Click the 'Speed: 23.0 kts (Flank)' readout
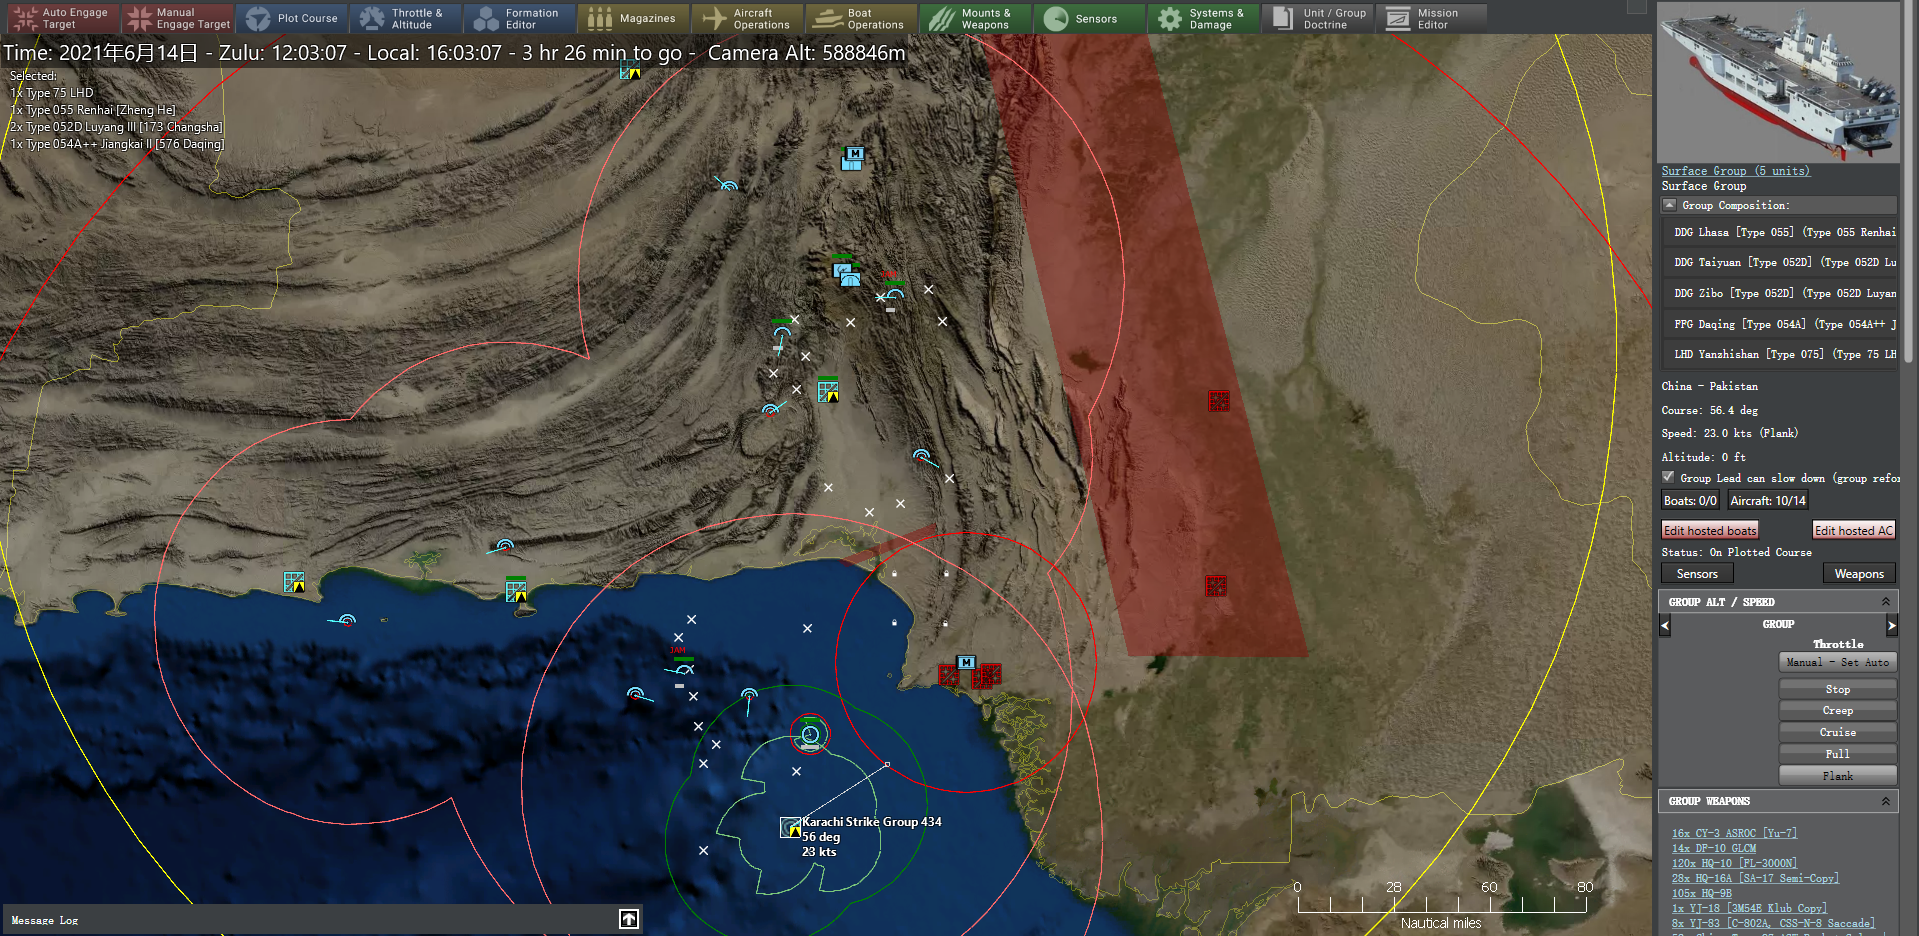The image size is (1919, 936). coord(1730,433)
